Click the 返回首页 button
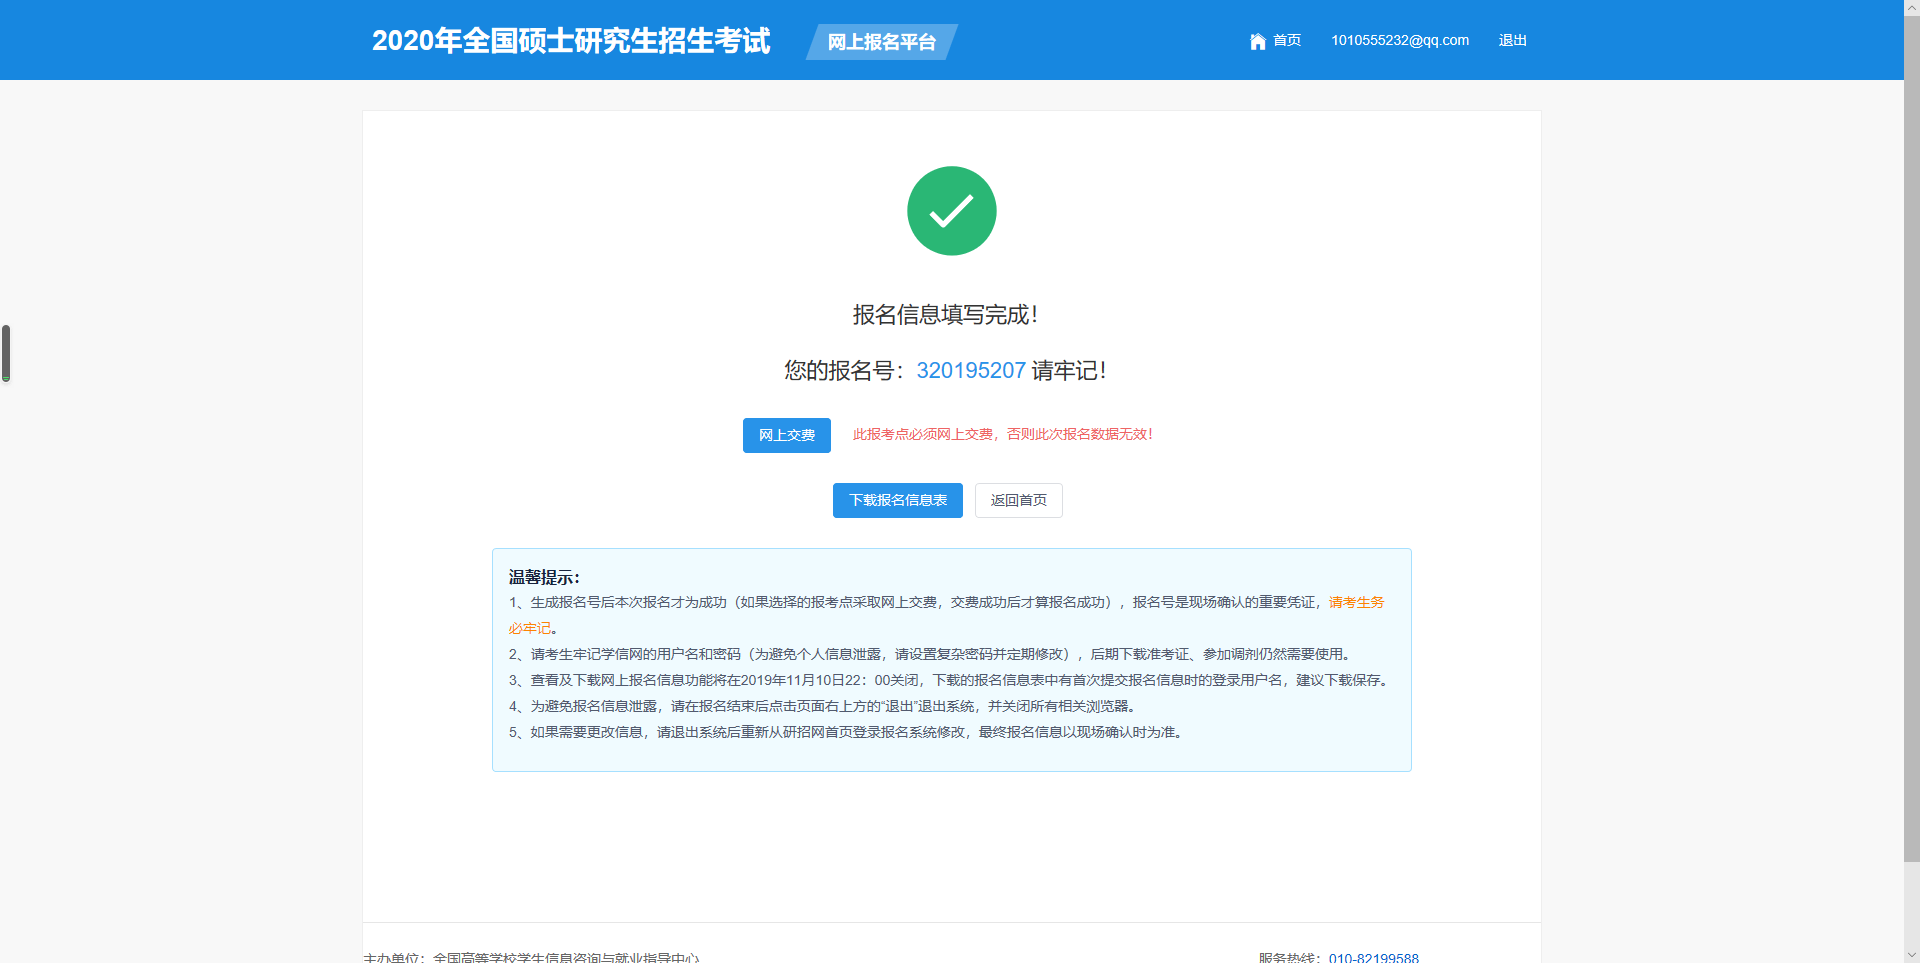This screenshot has height=963, width=1920. click(1018, 500)
